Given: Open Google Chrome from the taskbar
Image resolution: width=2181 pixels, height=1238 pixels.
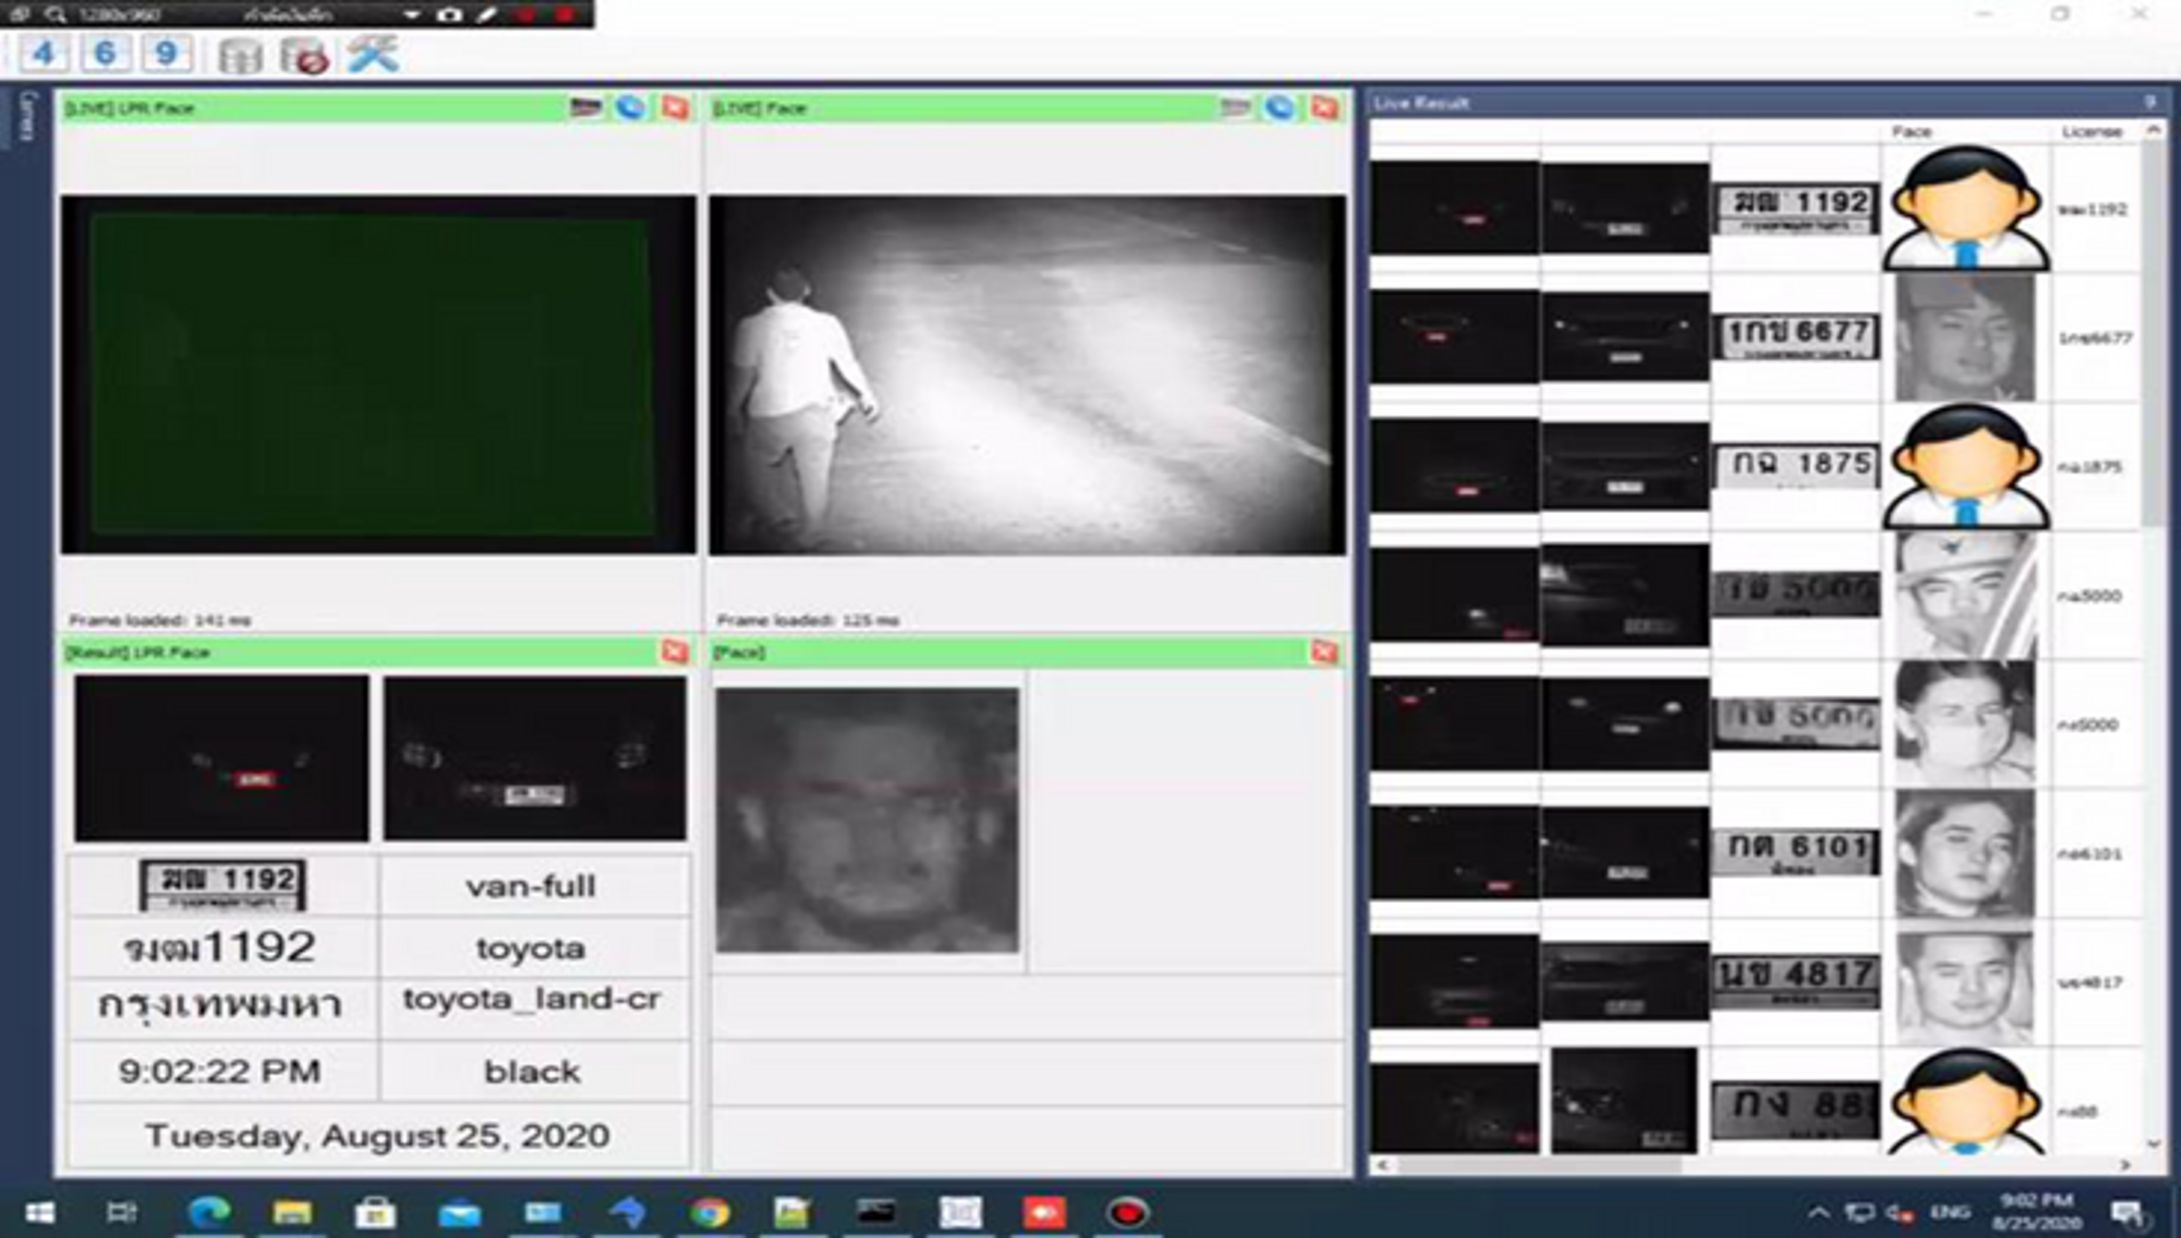Looking at the screenshot, I should [x=709, y=1213].
